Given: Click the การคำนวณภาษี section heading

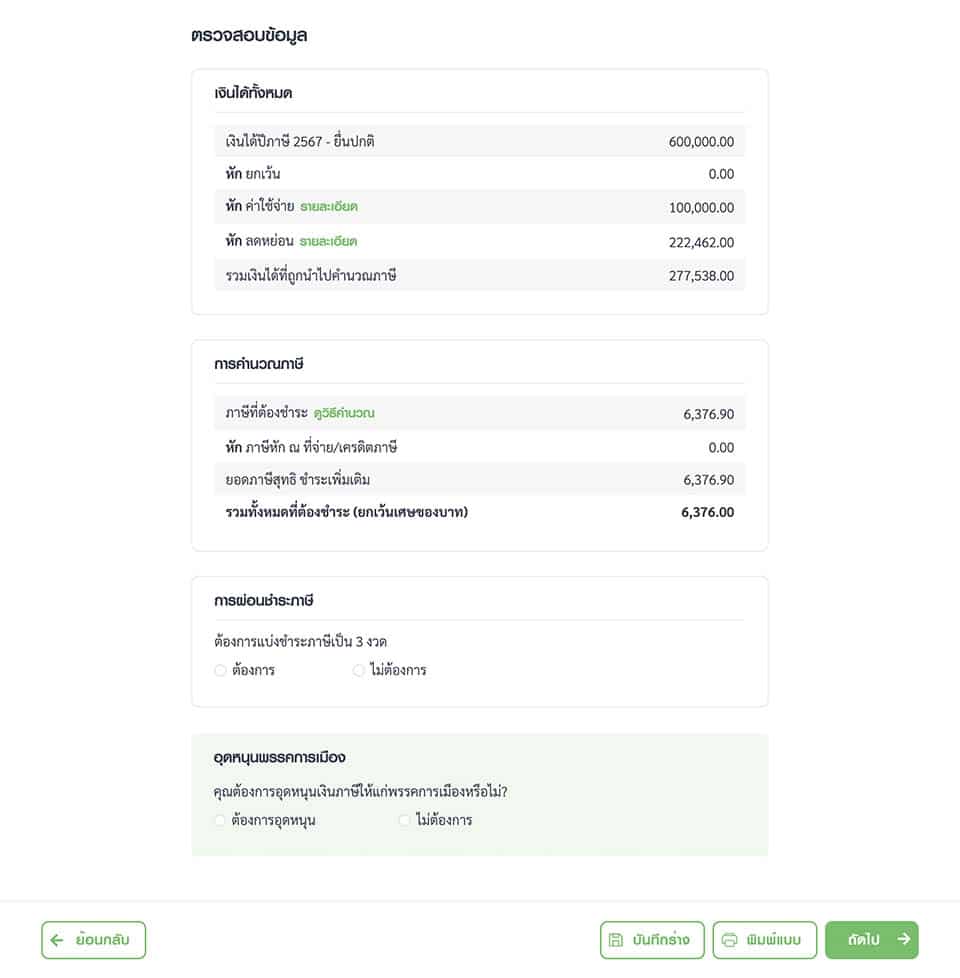Looking at the screenshot, I should [259, 364].
